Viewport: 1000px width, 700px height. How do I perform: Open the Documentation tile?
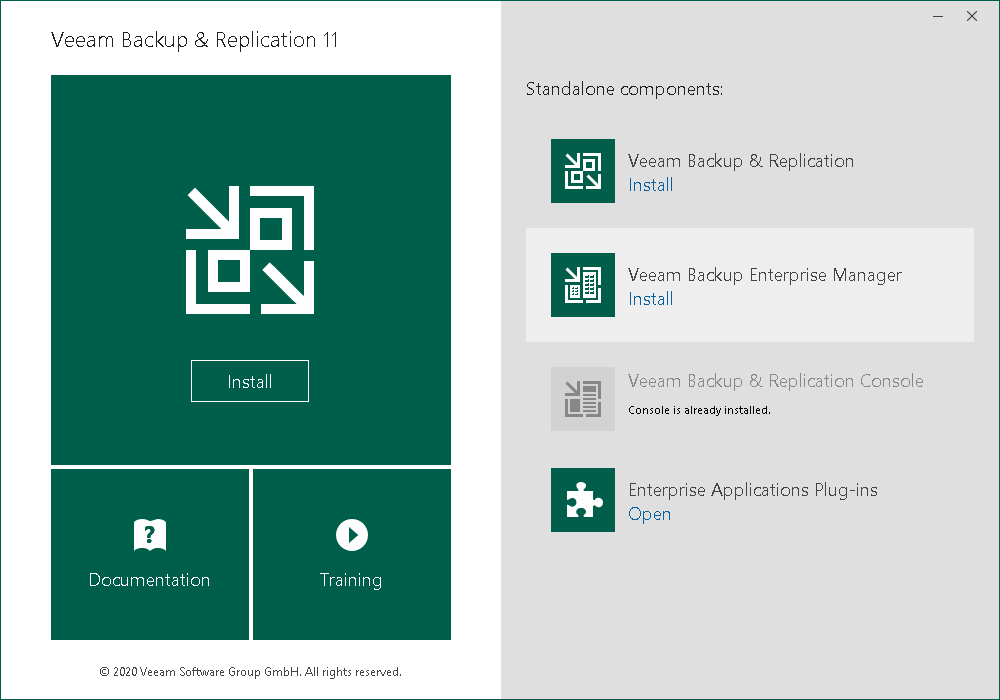149,555
